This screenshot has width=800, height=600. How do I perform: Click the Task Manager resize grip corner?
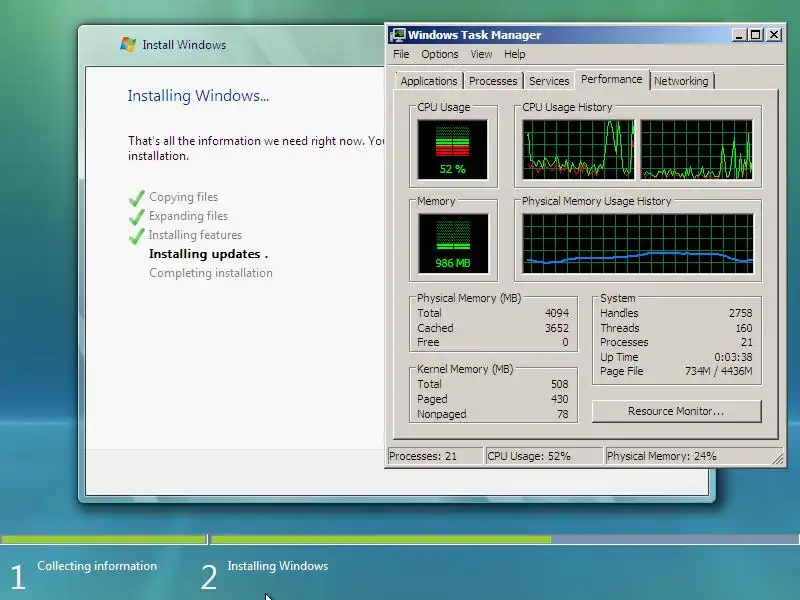click(778, 459)
